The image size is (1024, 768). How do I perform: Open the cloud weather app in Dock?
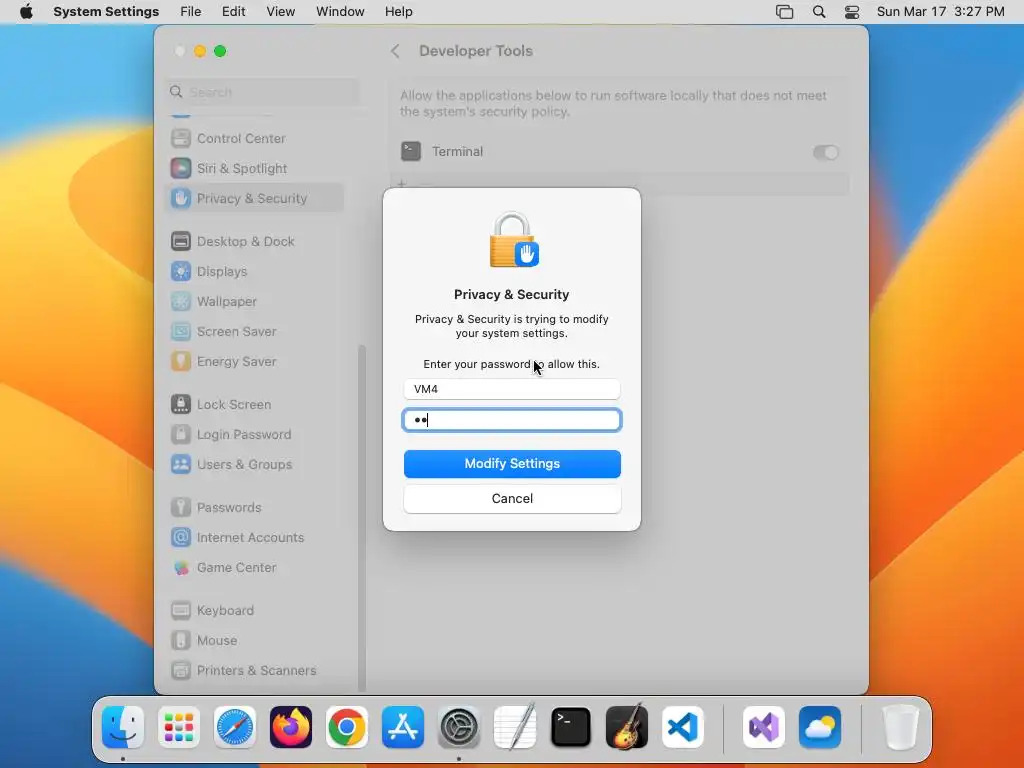[820, 727]
